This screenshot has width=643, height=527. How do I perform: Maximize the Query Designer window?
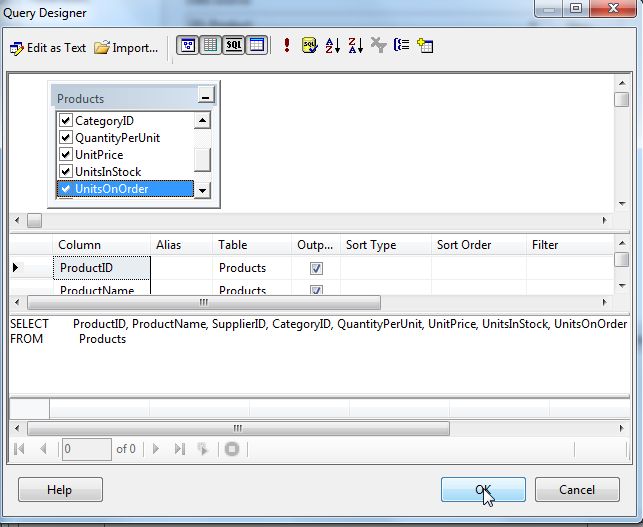[576, 8]
